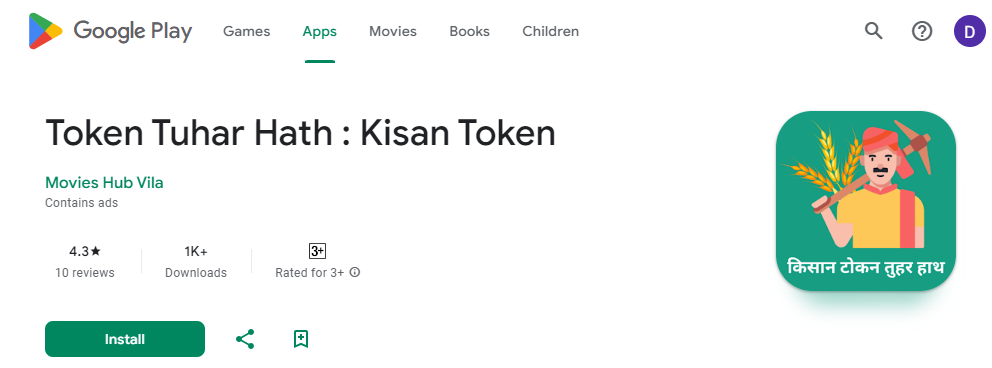Select the Apps tab

[x=319, y=31]
